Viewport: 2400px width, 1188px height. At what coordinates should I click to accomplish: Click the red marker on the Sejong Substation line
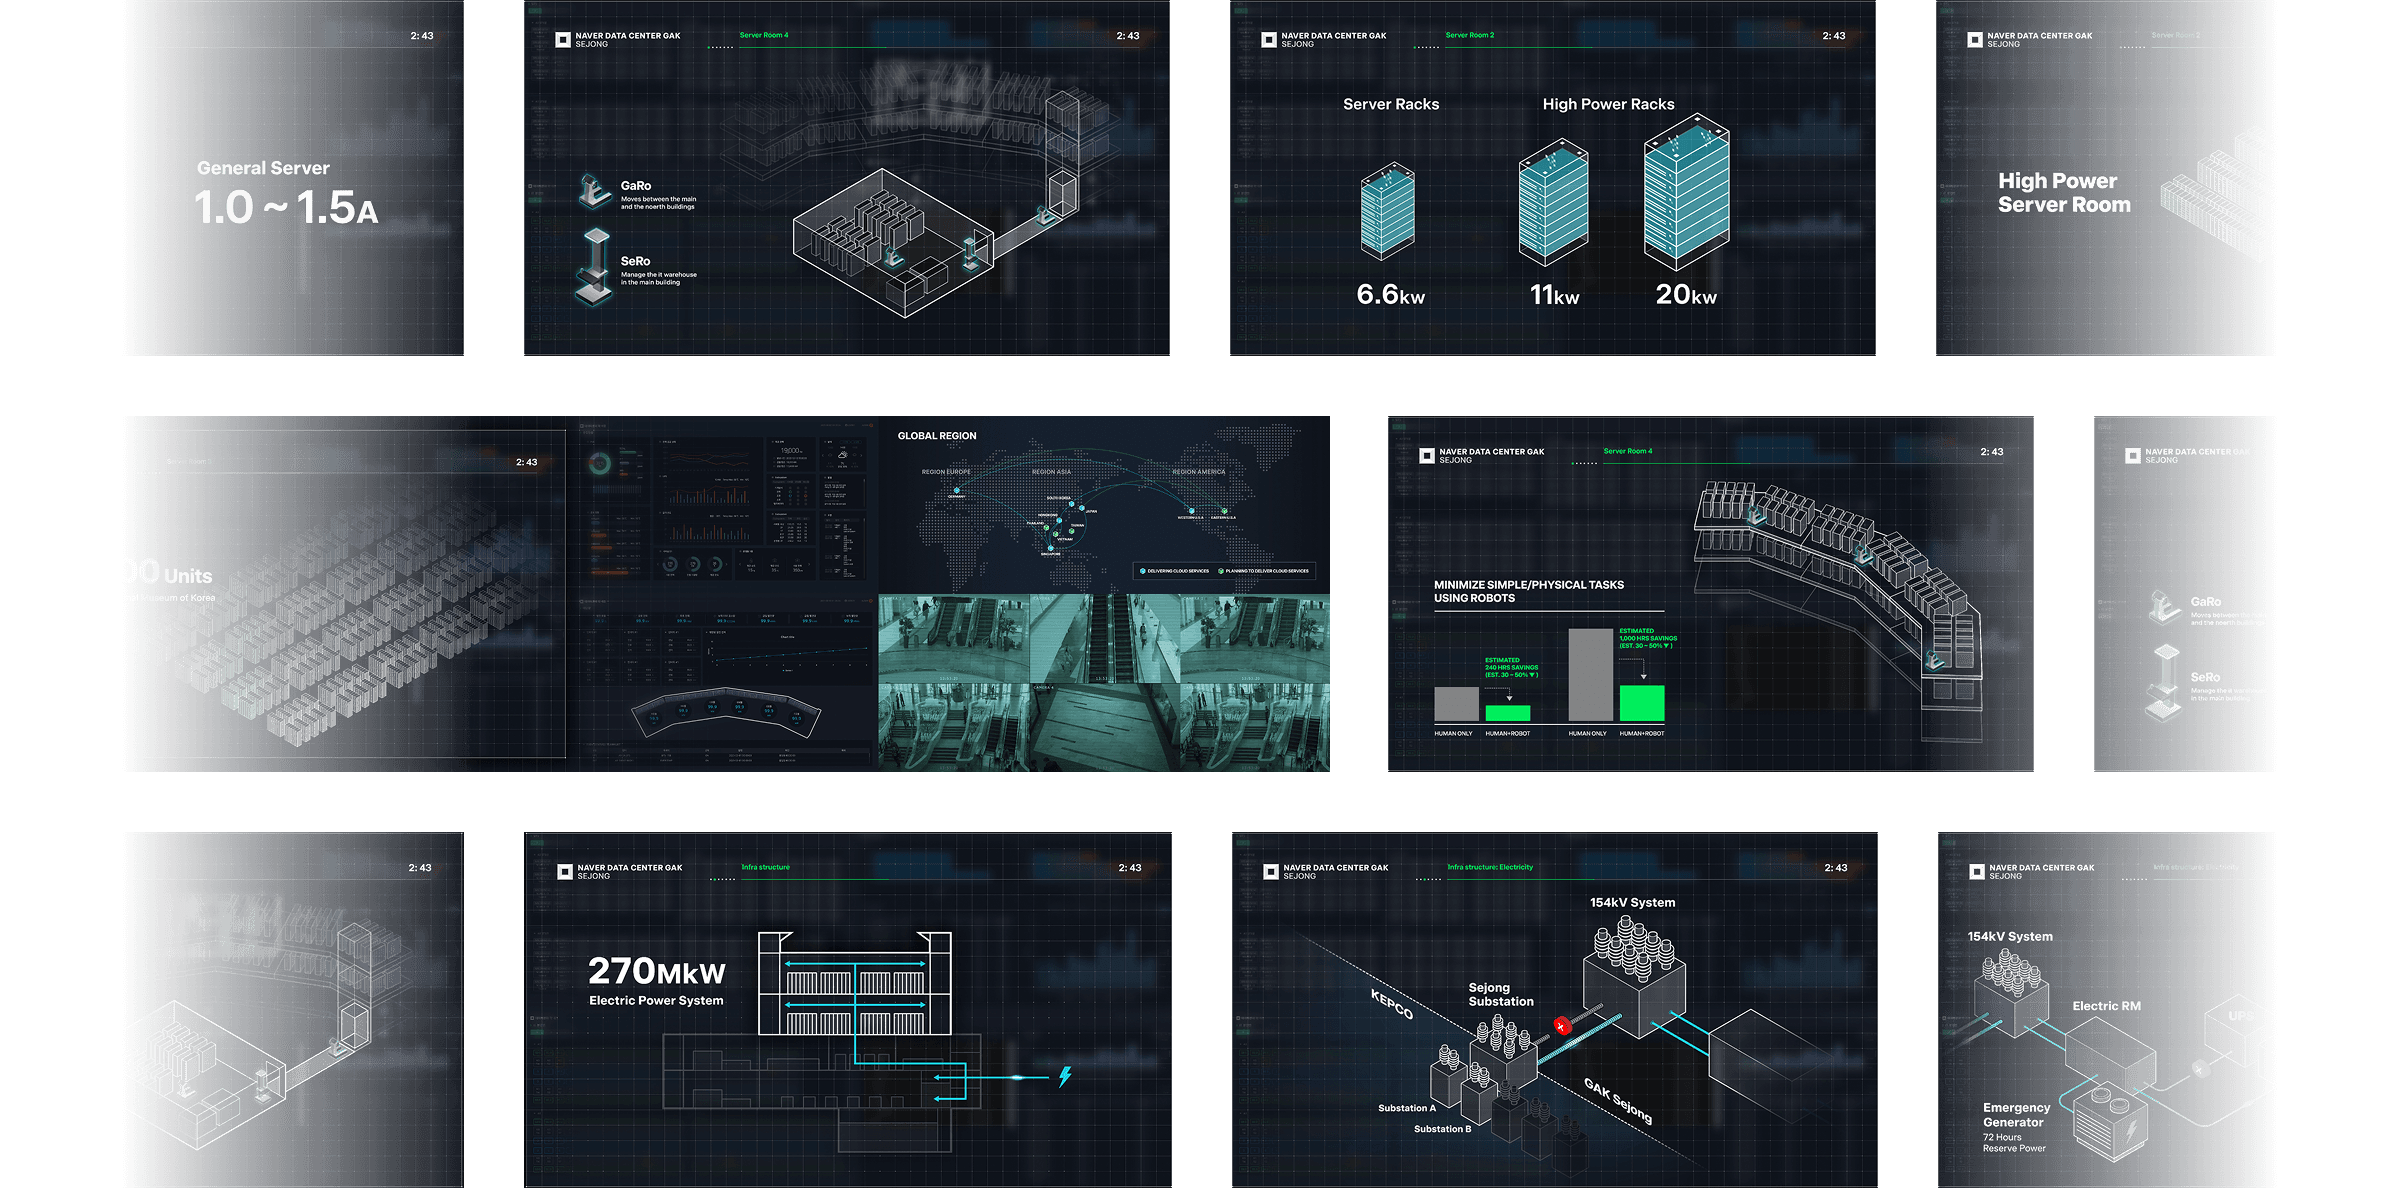(1561, 1026)
